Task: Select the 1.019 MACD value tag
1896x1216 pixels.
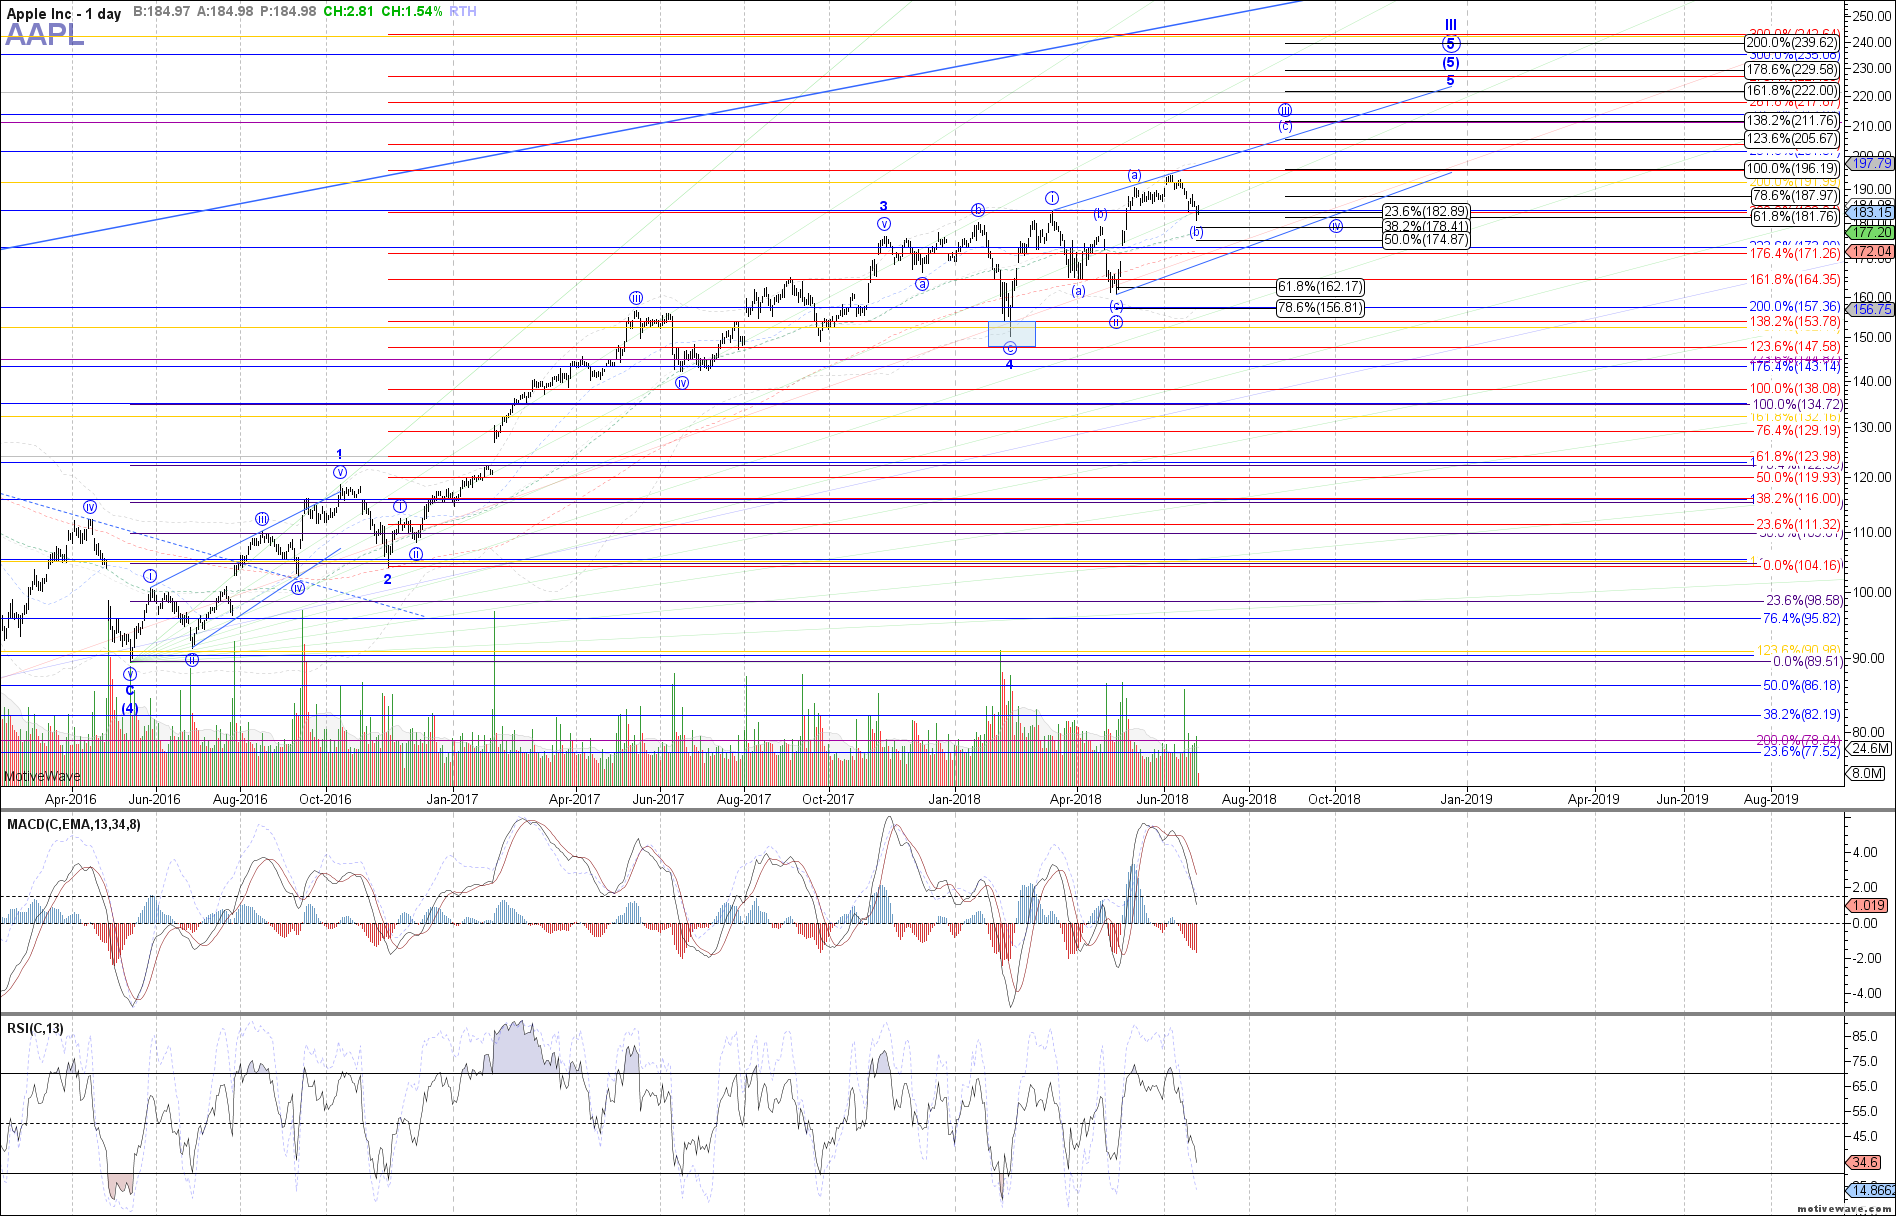Action: (x=1868, y=905)
